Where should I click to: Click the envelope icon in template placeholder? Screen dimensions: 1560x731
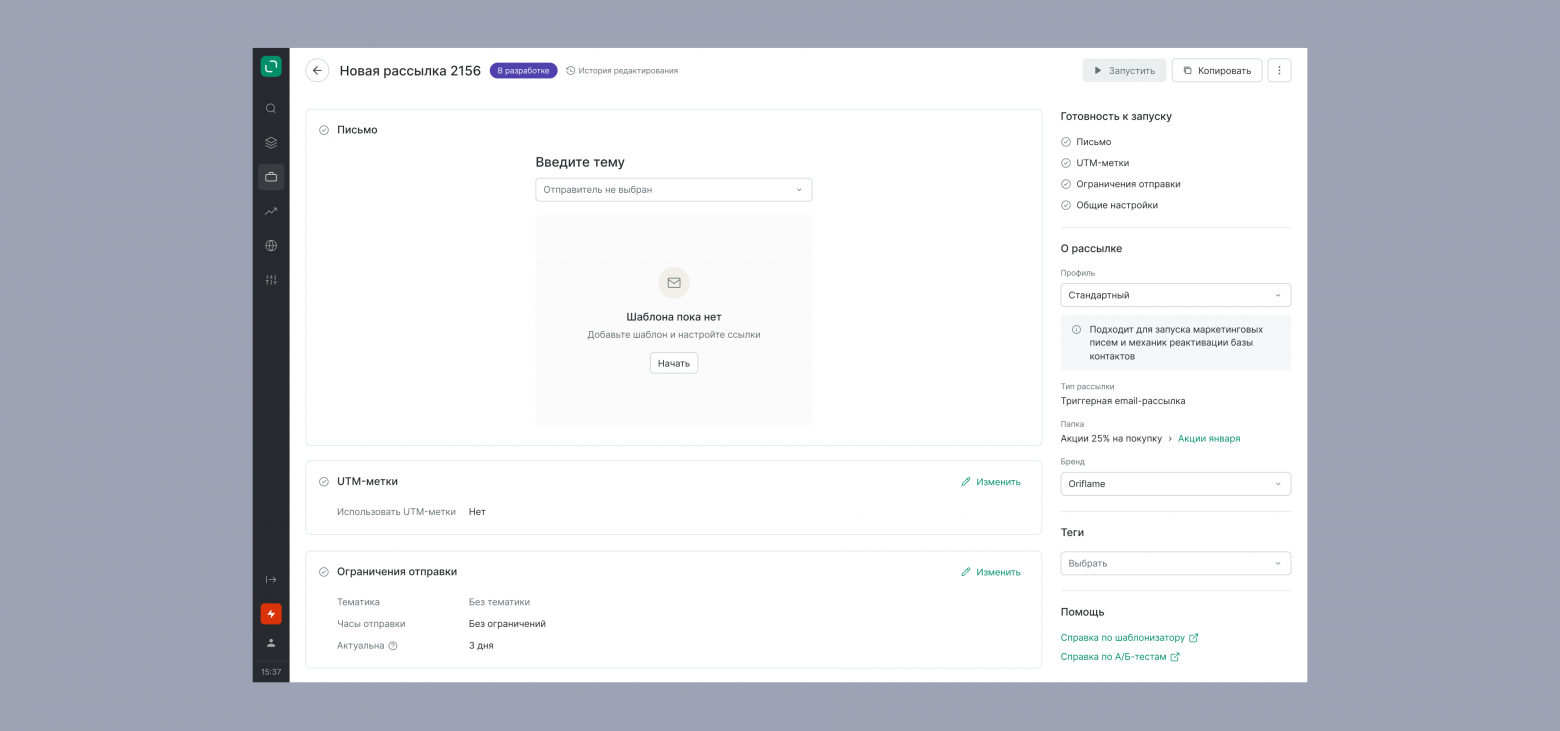click(674, 283)
